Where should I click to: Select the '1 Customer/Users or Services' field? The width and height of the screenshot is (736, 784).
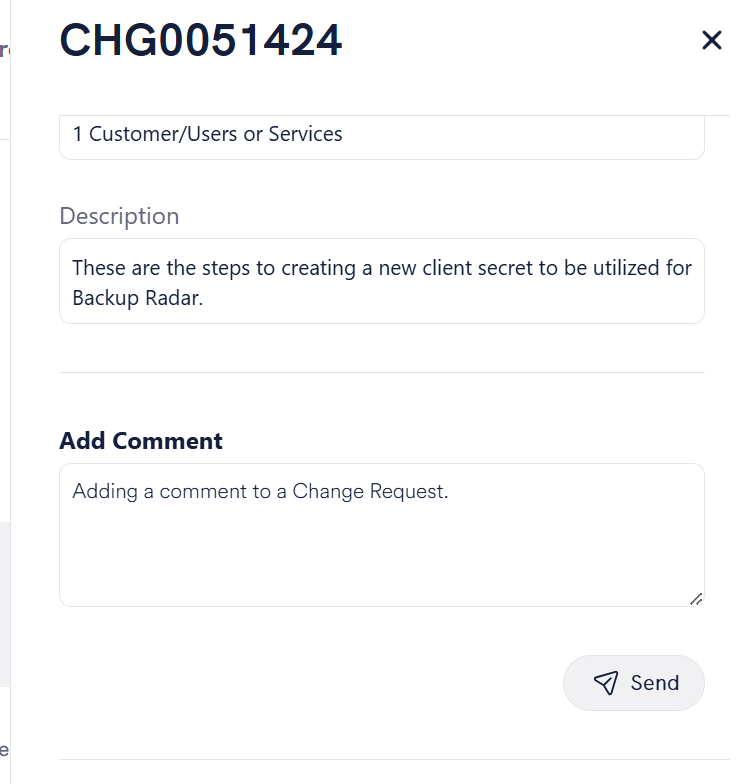click(x=382, y=137)
